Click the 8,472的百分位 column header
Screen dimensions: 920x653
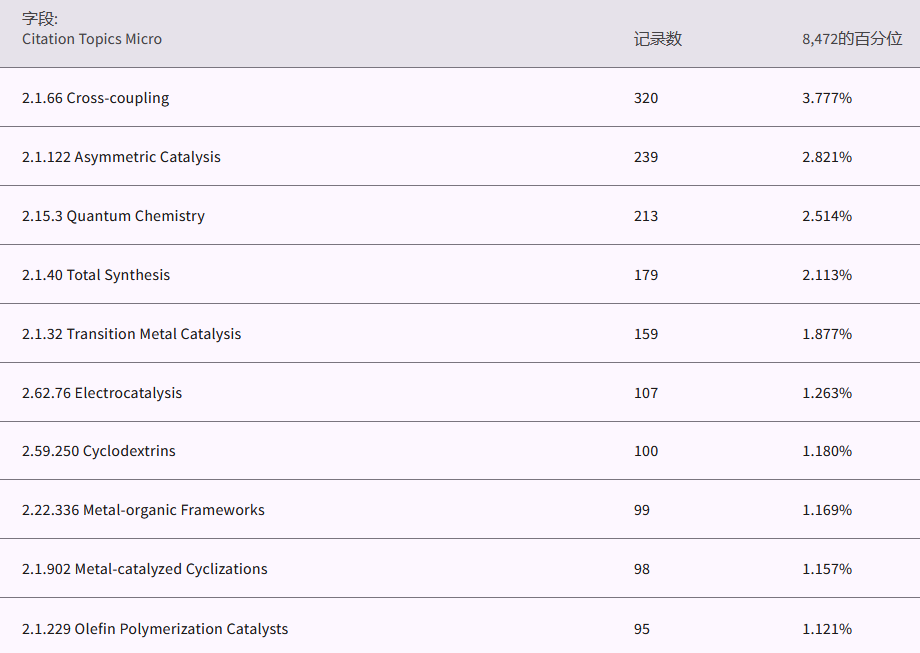coord(852,39)
